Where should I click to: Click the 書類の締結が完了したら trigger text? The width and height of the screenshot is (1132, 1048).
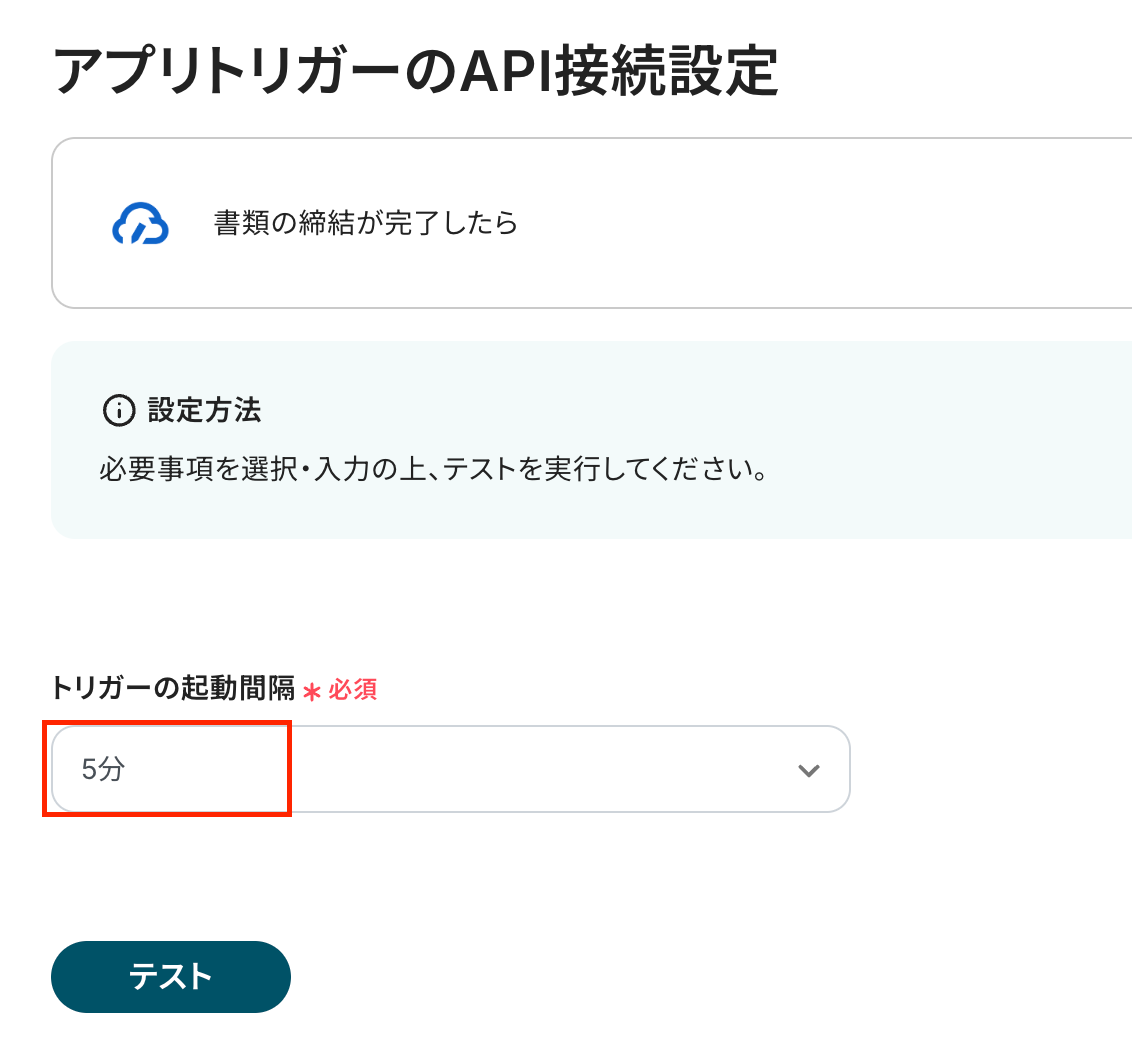(x=366, y=223)
